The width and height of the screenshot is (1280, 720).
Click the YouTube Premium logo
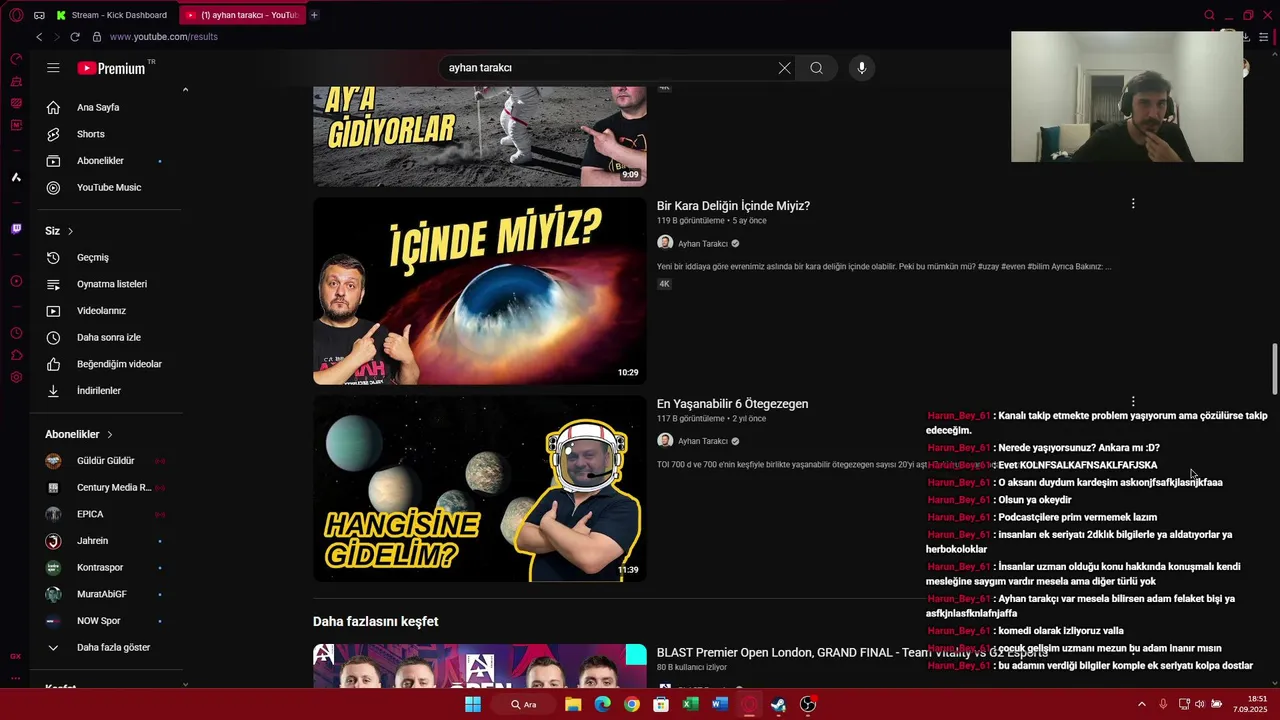pos(111,68)
